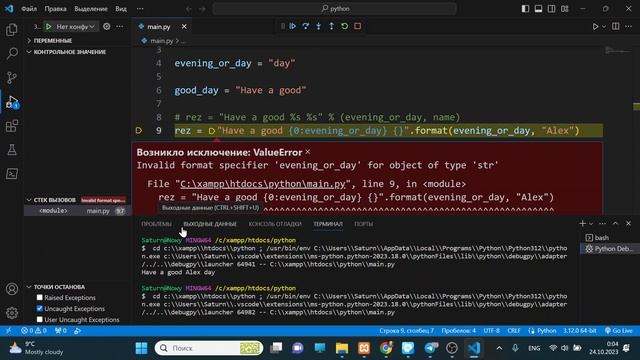Start debugging with the green play button
Viewport: 640px width, 360px height.
[49, 27]
